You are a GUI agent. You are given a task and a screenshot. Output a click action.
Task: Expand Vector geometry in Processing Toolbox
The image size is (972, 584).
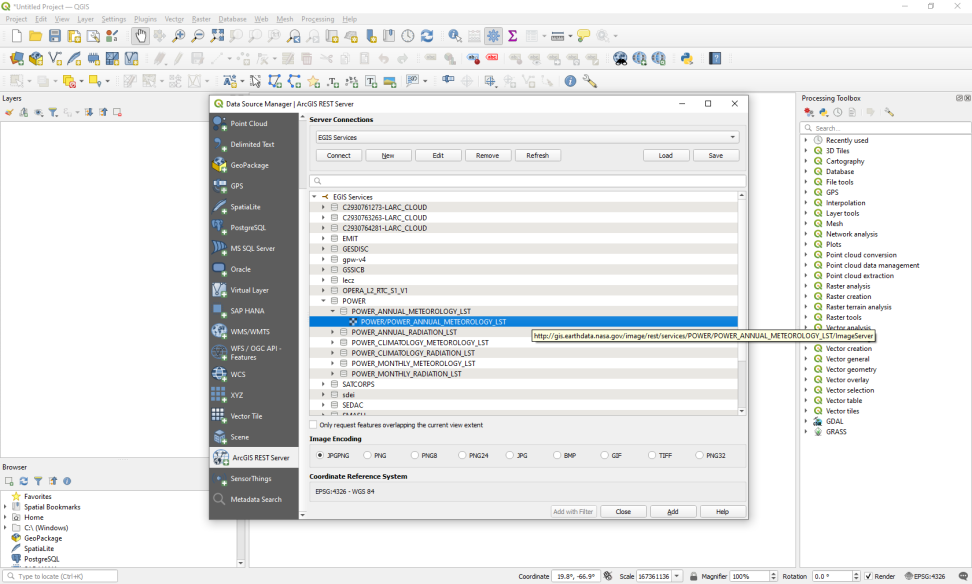coord(806,369)
